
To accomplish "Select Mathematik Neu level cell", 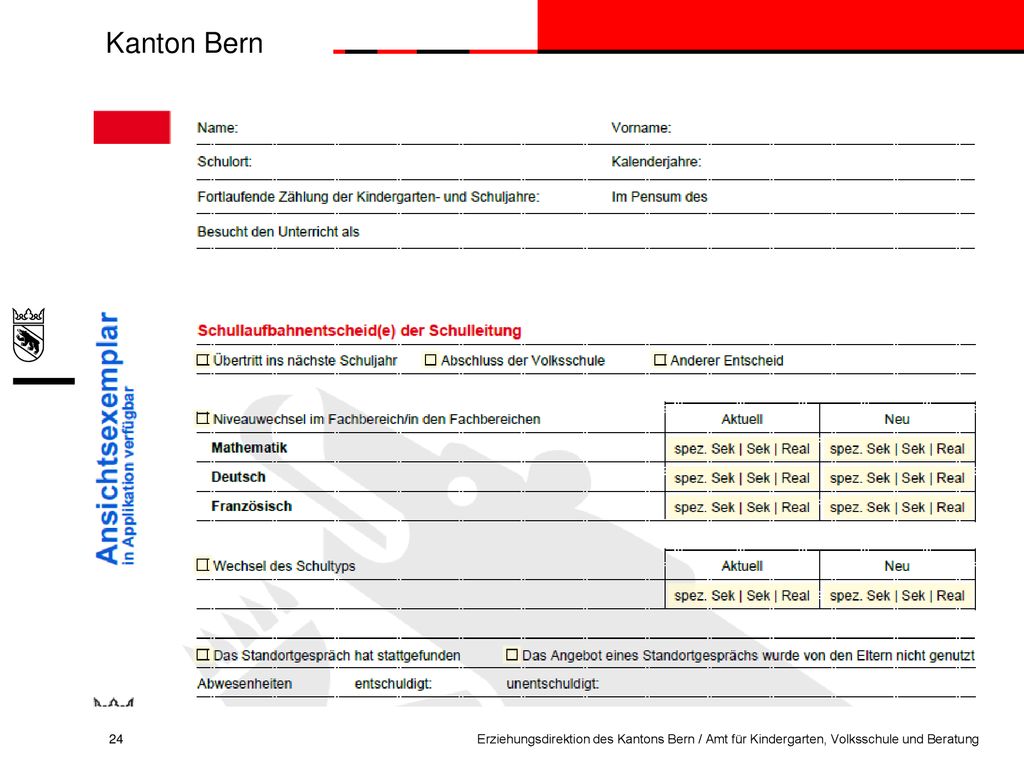I will point(897,449).
